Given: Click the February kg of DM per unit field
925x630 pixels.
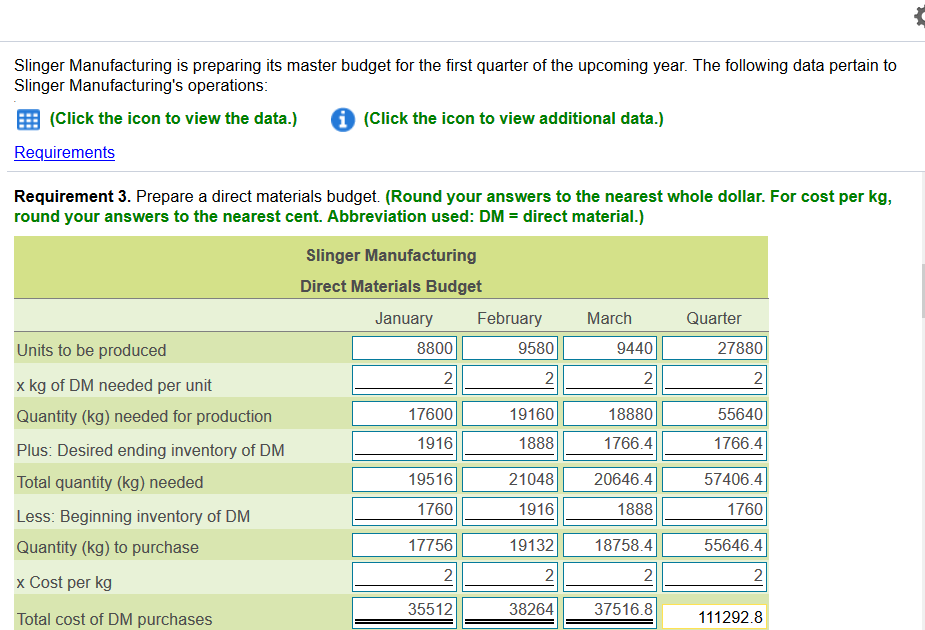Looking at the screenshot, I should click(x=509, y=380).
